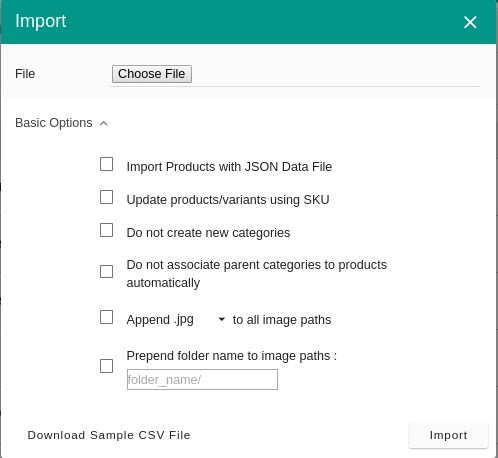Click the 'Do not create new categories' label text
The height and width of the screenshot is (458, 498).
(x=208, y=233)
